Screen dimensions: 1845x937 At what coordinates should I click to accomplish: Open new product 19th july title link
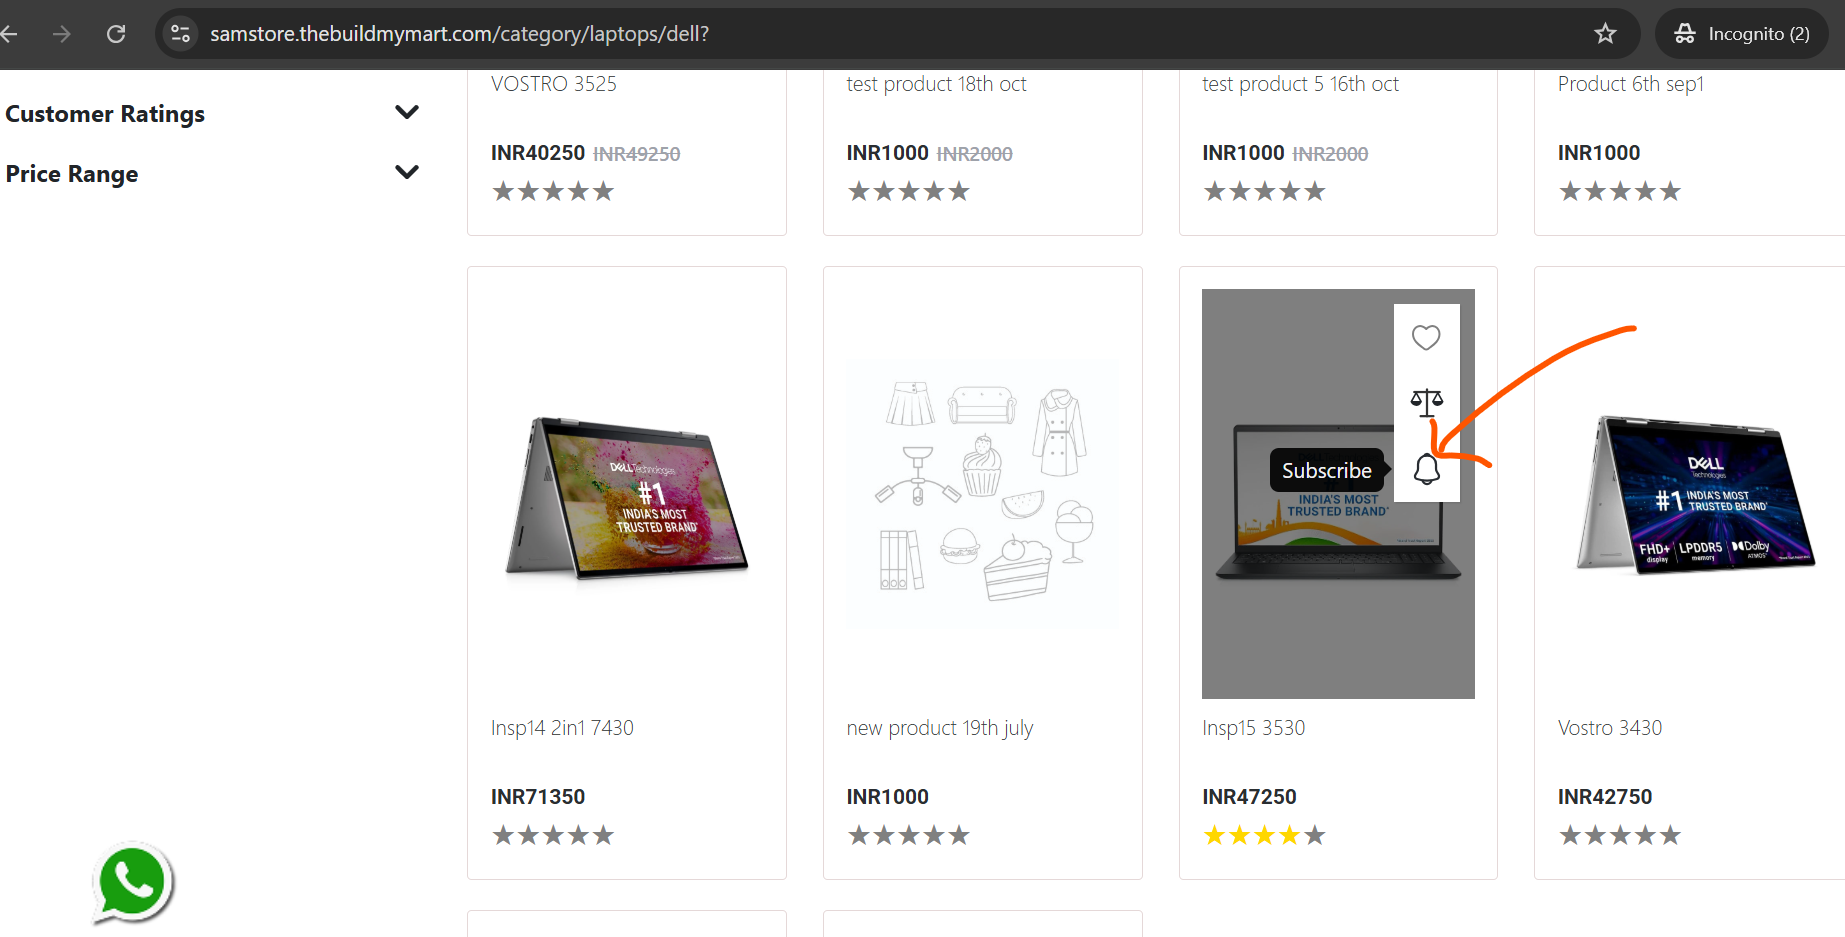pyautogui.click(x=940, y=728)
